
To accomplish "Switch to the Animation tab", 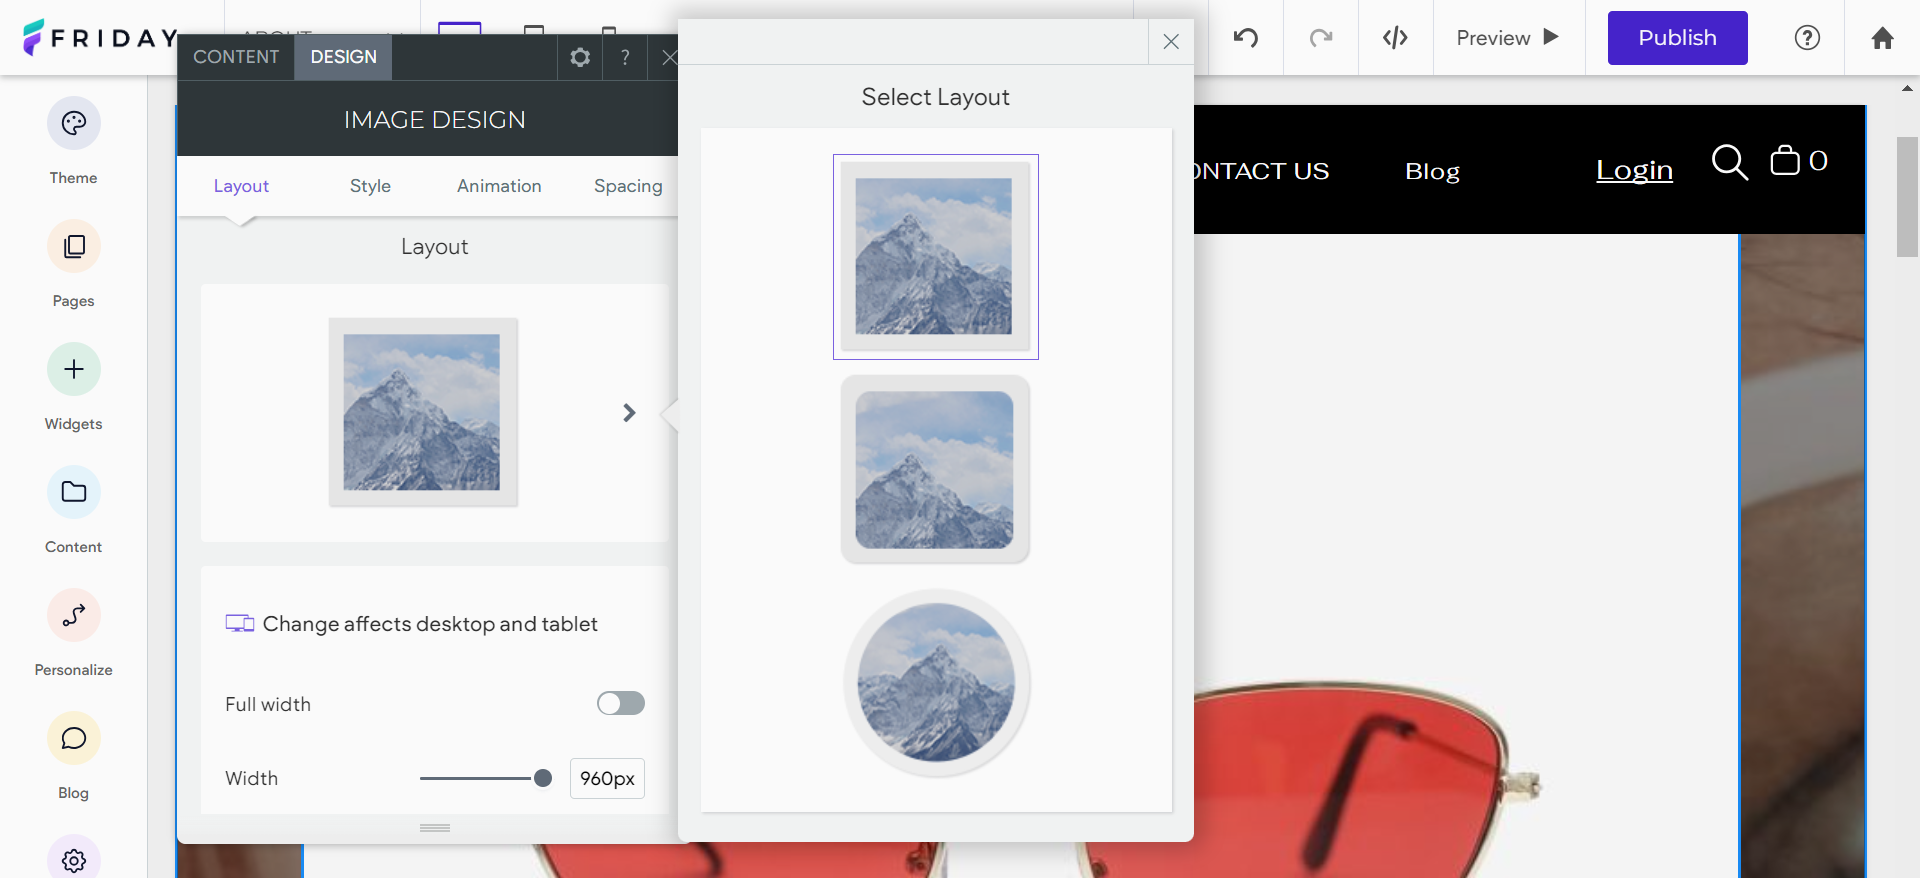I will click(499, 186).
